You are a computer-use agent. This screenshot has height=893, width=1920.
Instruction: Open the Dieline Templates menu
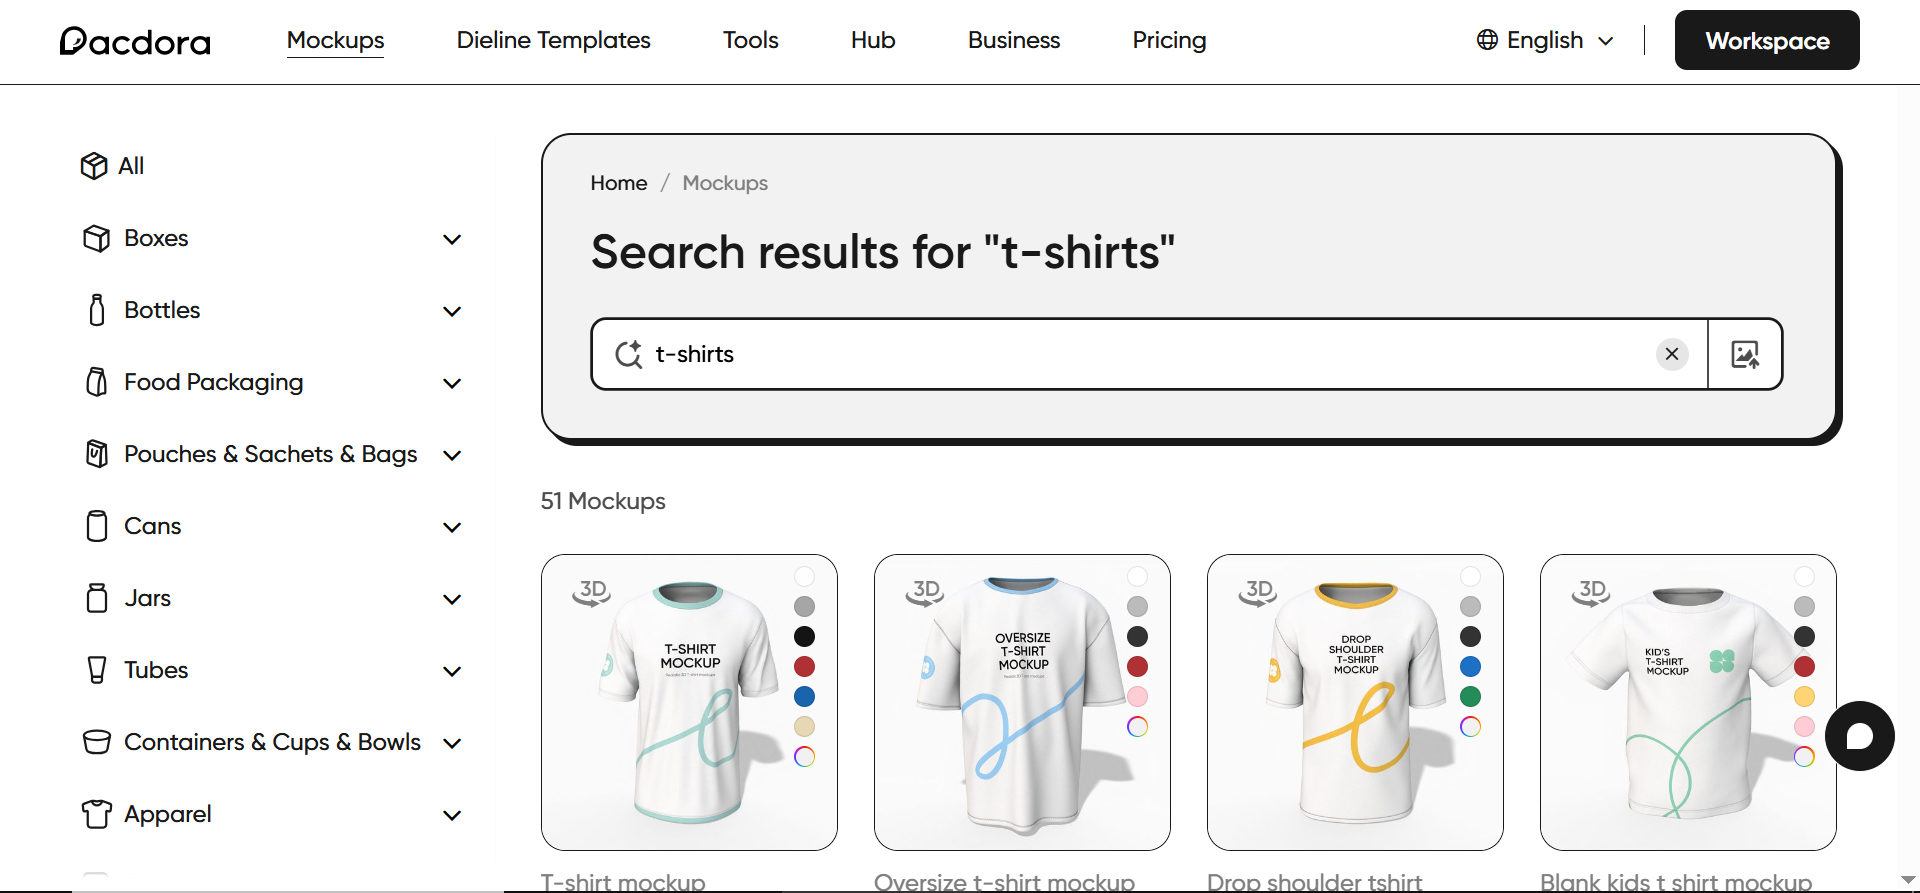tap(553, 41)
